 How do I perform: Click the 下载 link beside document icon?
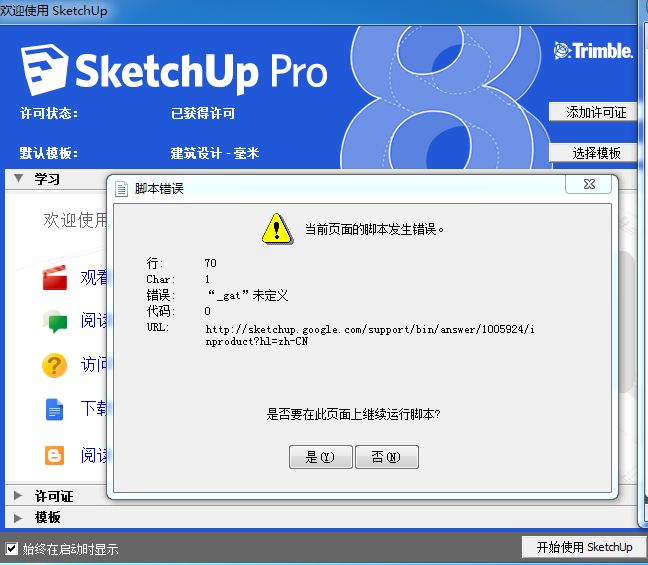(94, 408)
